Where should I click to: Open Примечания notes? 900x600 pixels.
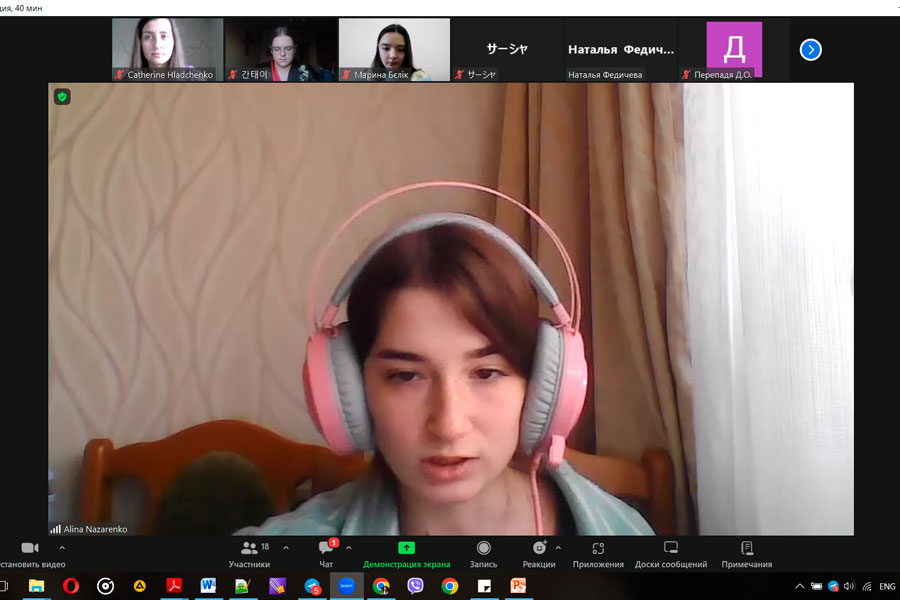click(747, 555)
